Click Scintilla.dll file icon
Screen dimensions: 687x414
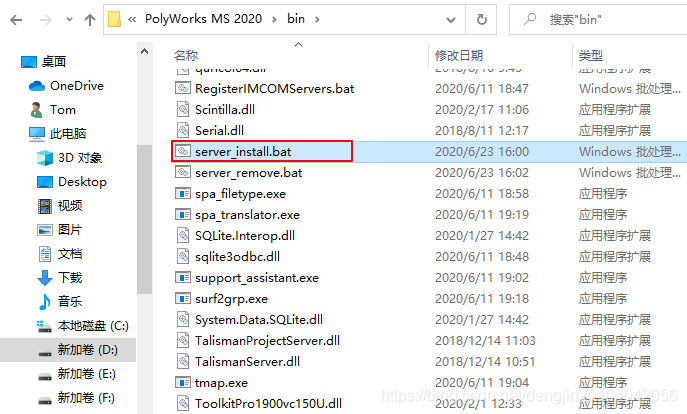(183, 109)
